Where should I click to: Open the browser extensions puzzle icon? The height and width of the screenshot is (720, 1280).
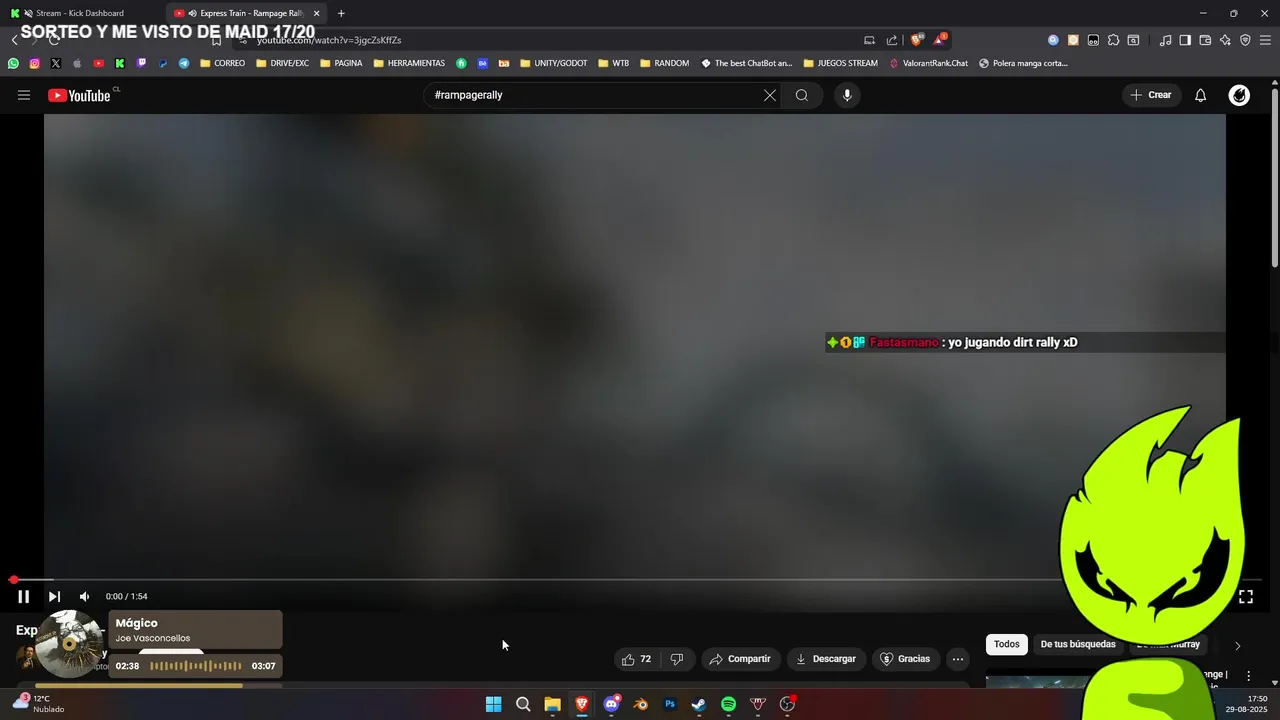coord(1113,40)
